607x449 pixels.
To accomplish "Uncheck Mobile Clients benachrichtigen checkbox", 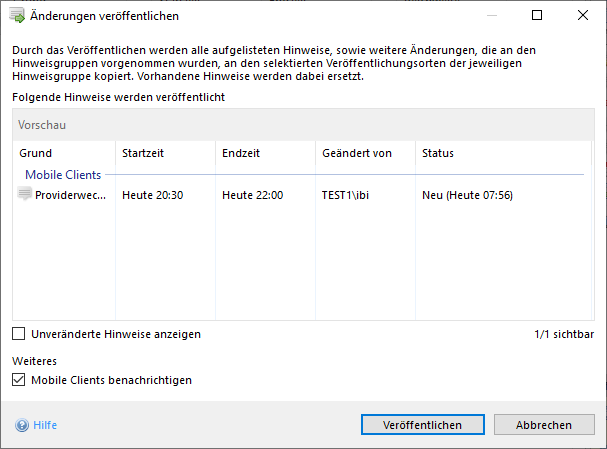I will point(19,380).
